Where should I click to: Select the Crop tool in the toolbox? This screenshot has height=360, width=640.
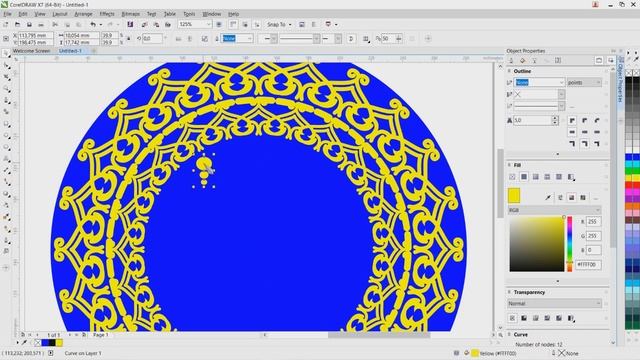(6, 77)
